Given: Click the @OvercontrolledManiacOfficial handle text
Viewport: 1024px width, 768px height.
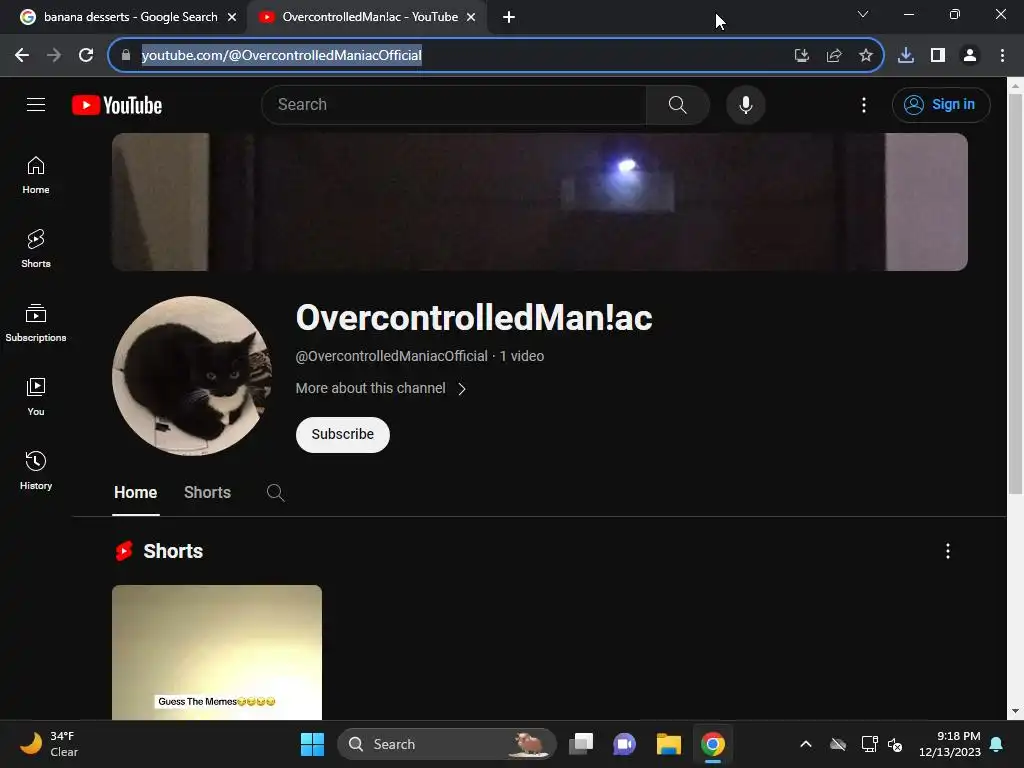Looking at the screenshot, I should 391,356.
